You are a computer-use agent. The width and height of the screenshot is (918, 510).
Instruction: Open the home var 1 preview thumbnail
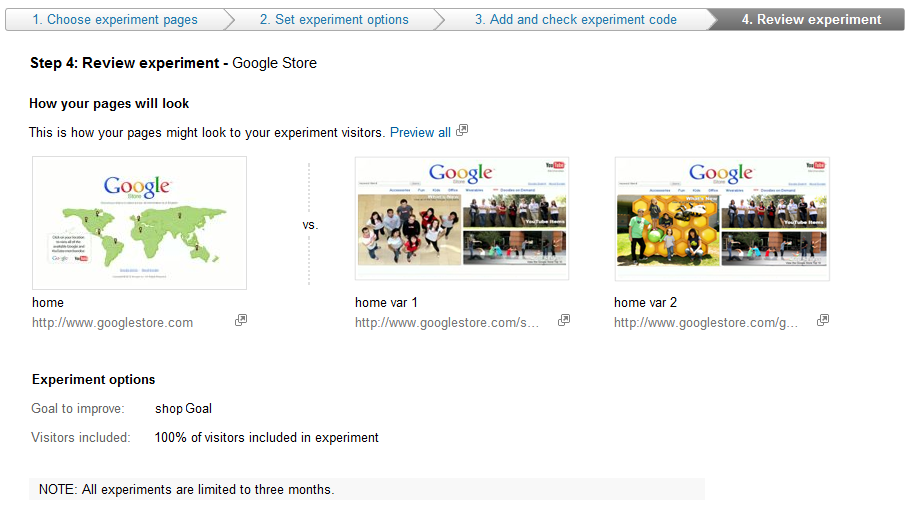(462, 218)
